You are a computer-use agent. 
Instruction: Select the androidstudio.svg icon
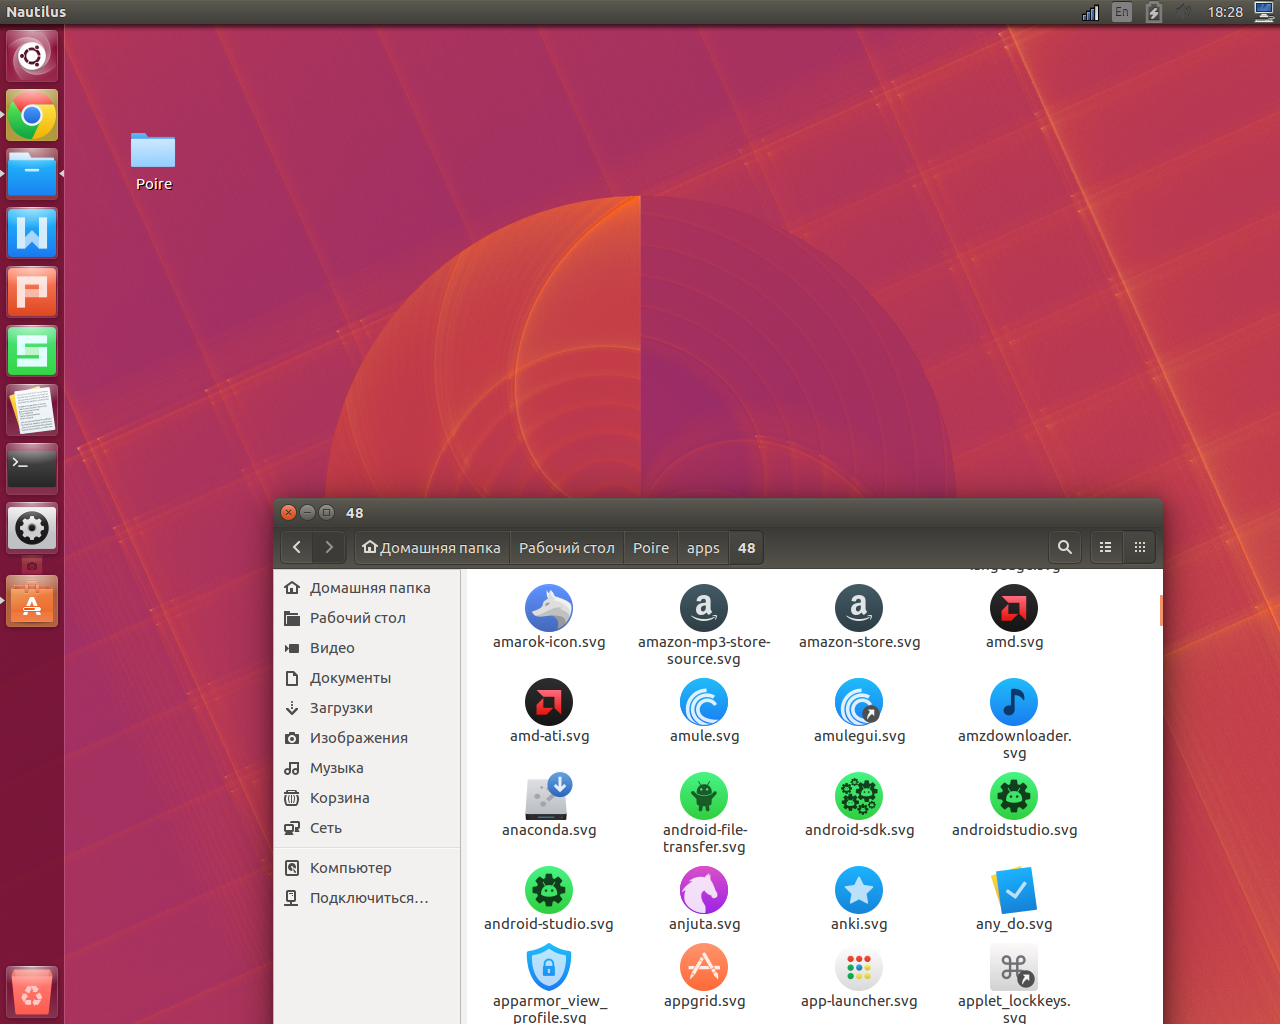coord(1014,796)
